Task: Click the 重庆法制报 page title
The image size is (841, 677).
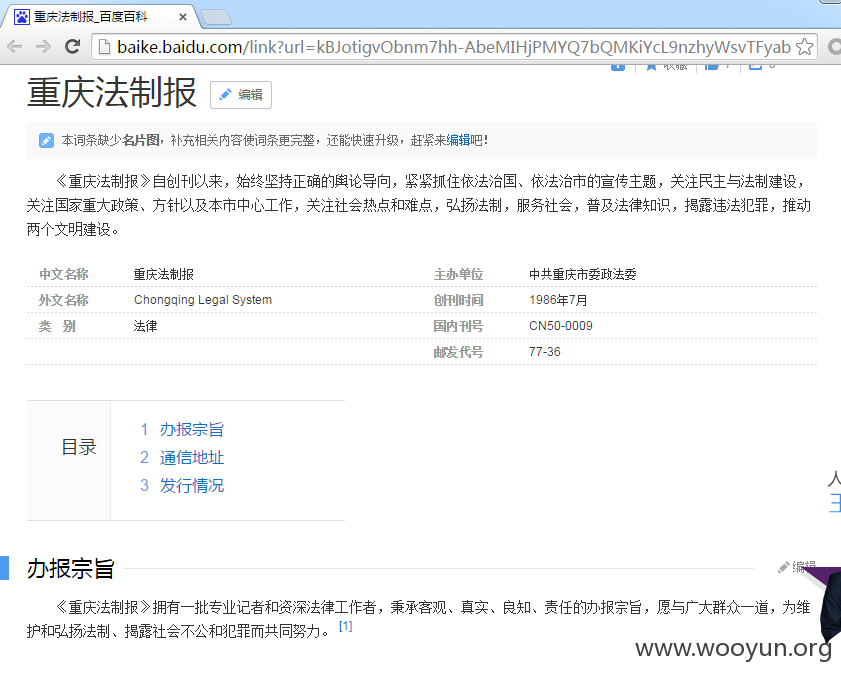Action: point(112,93)
